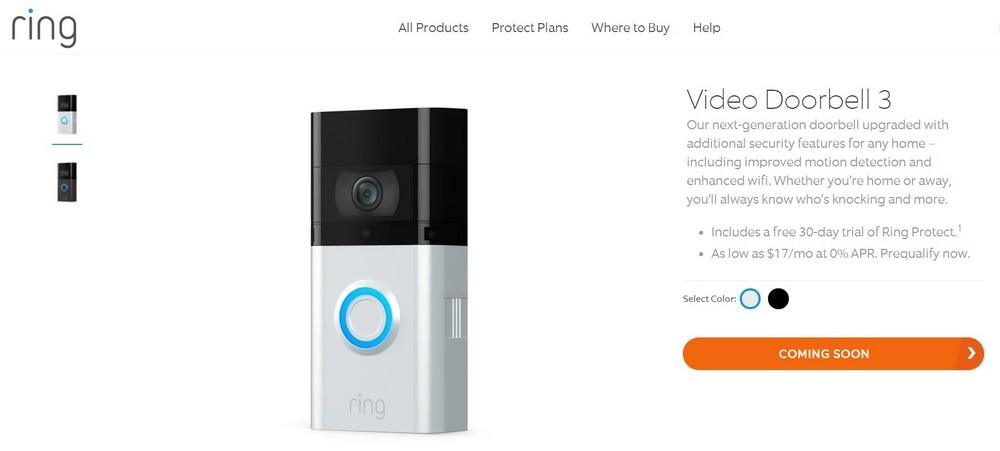The height and width of the screenshot is (451, 1000).
Task: Click the Prequalify now financing line
Action: coord(841,253)
